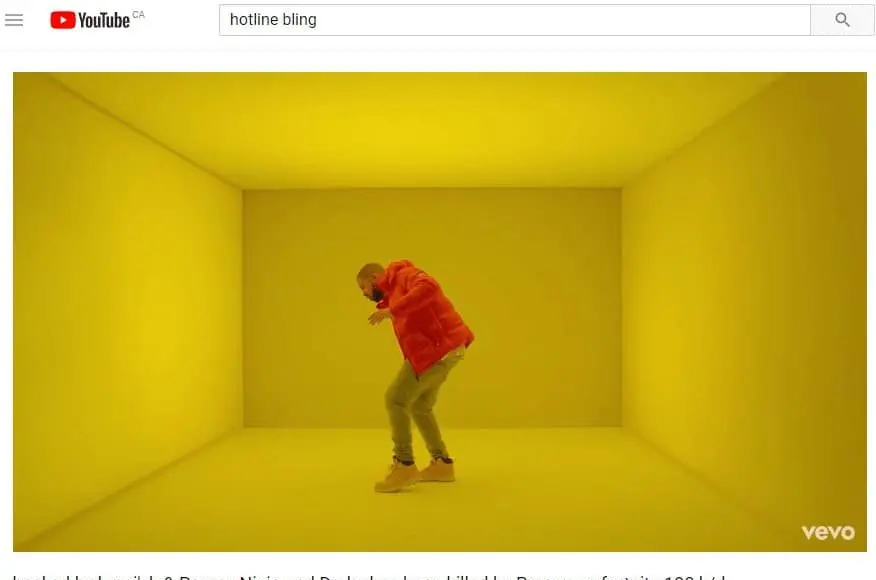Click the dancer's olive pants in the video
Image resolution: width=876 pixels, height=580 pixels.
pos(416,408)
